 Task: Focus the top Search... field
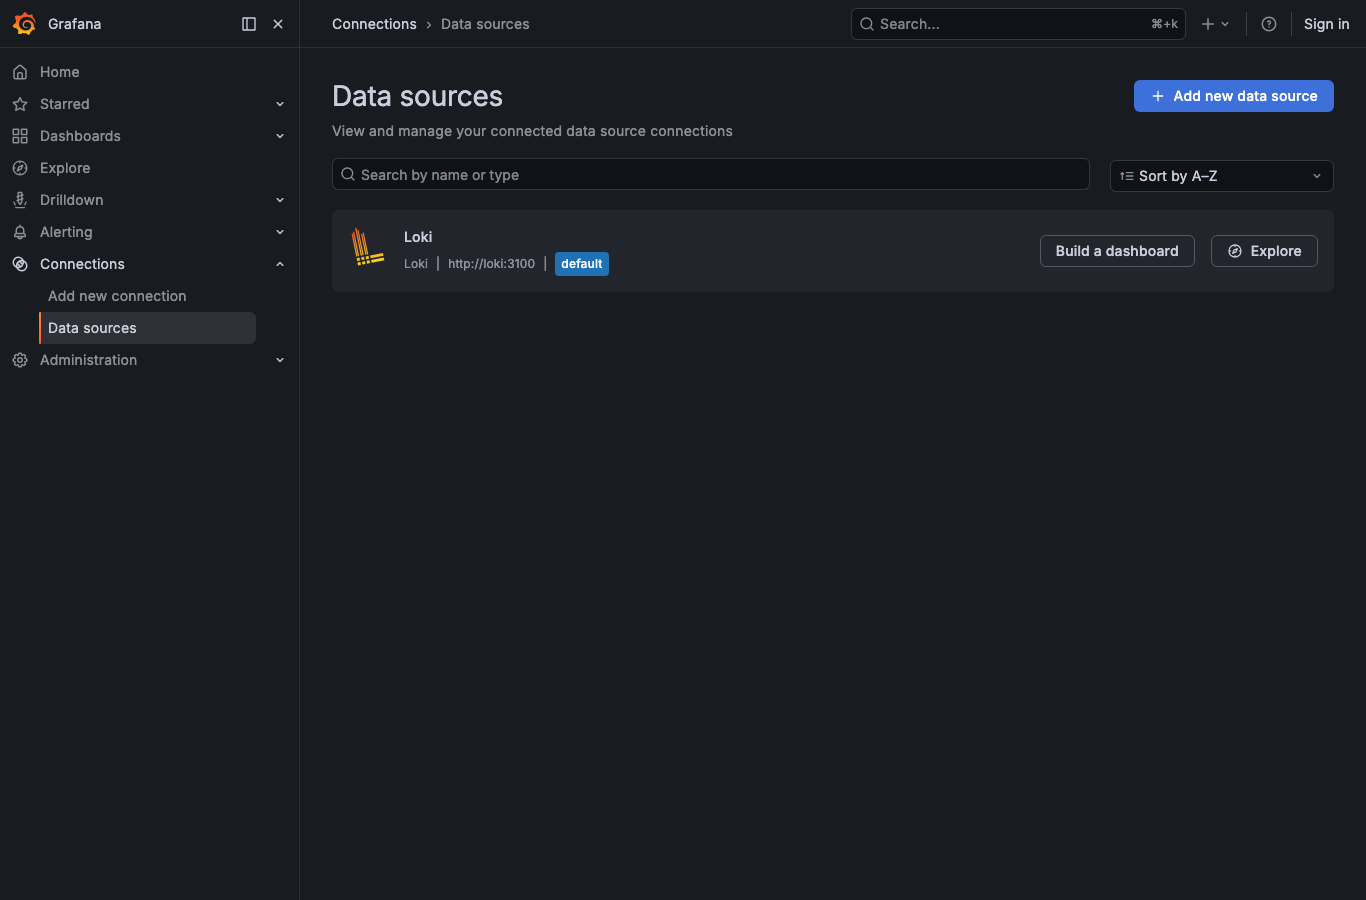tap(1018, 24)
